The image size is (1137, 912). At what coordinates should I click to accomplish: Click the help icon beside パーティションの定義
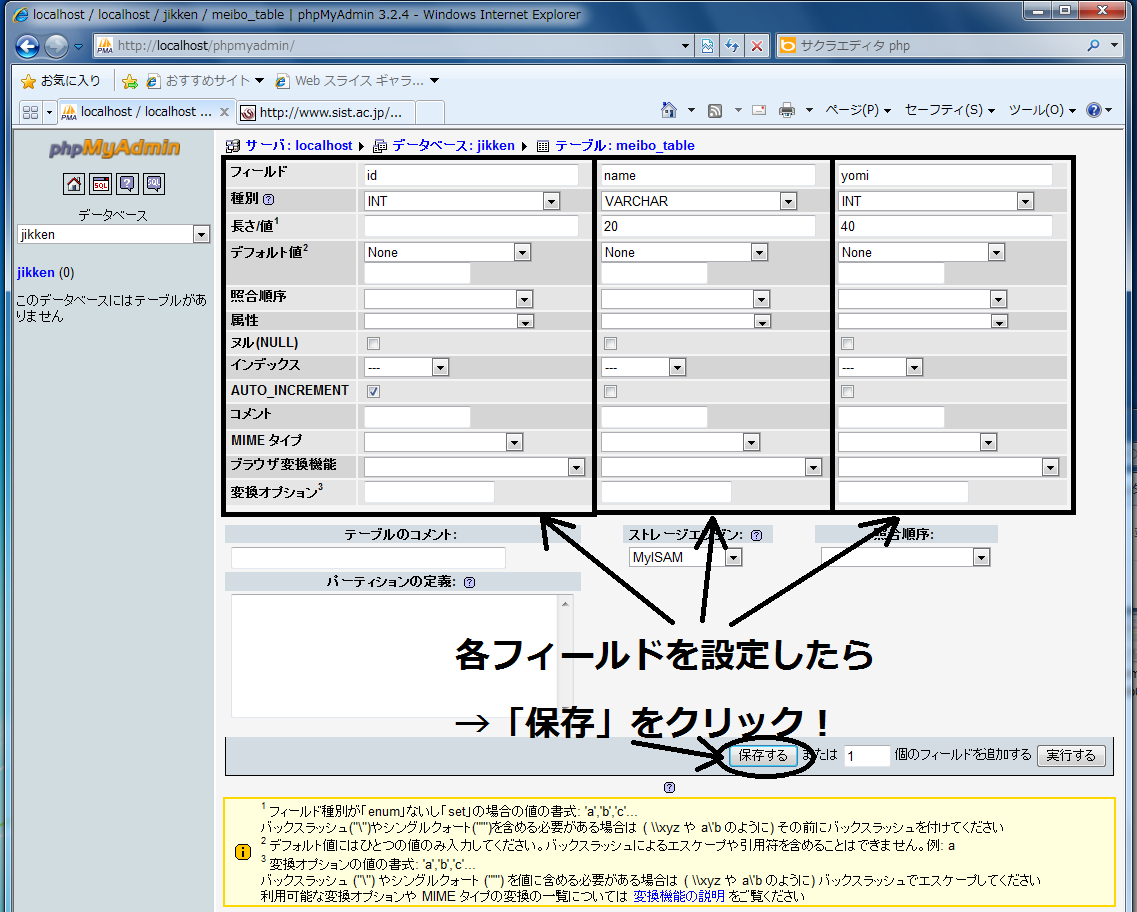coord(469,582)
